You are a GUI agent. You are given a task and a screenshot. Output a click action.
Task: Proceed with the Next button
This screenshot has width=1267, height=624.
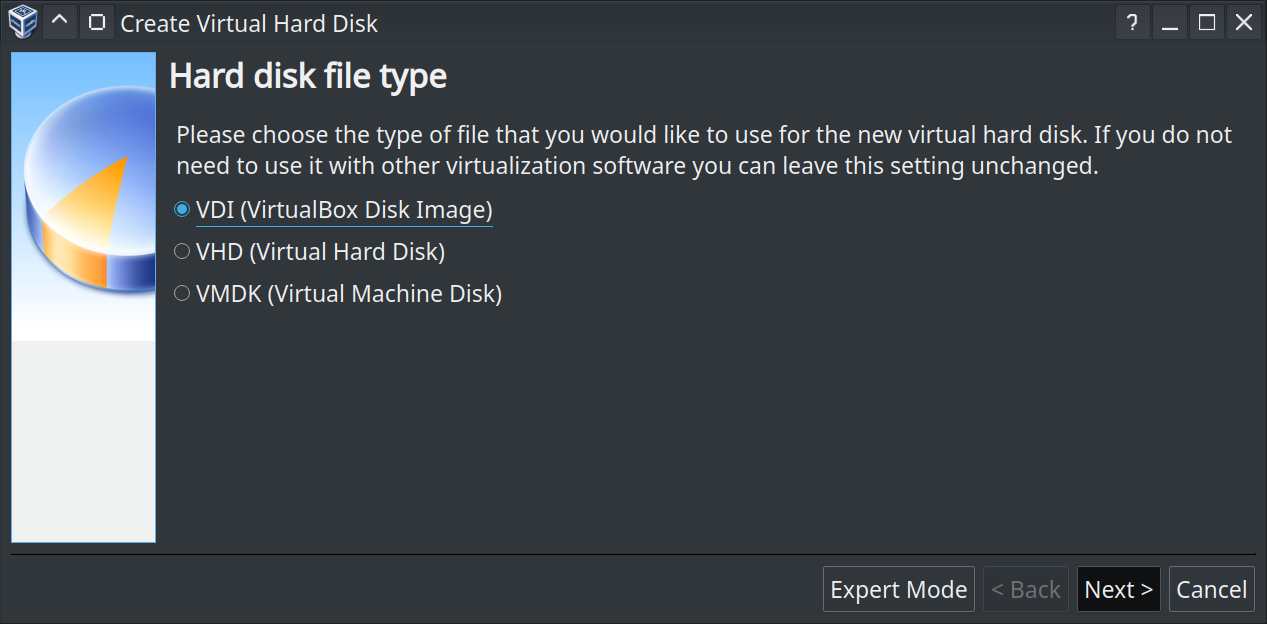[x=1118, y=590]
